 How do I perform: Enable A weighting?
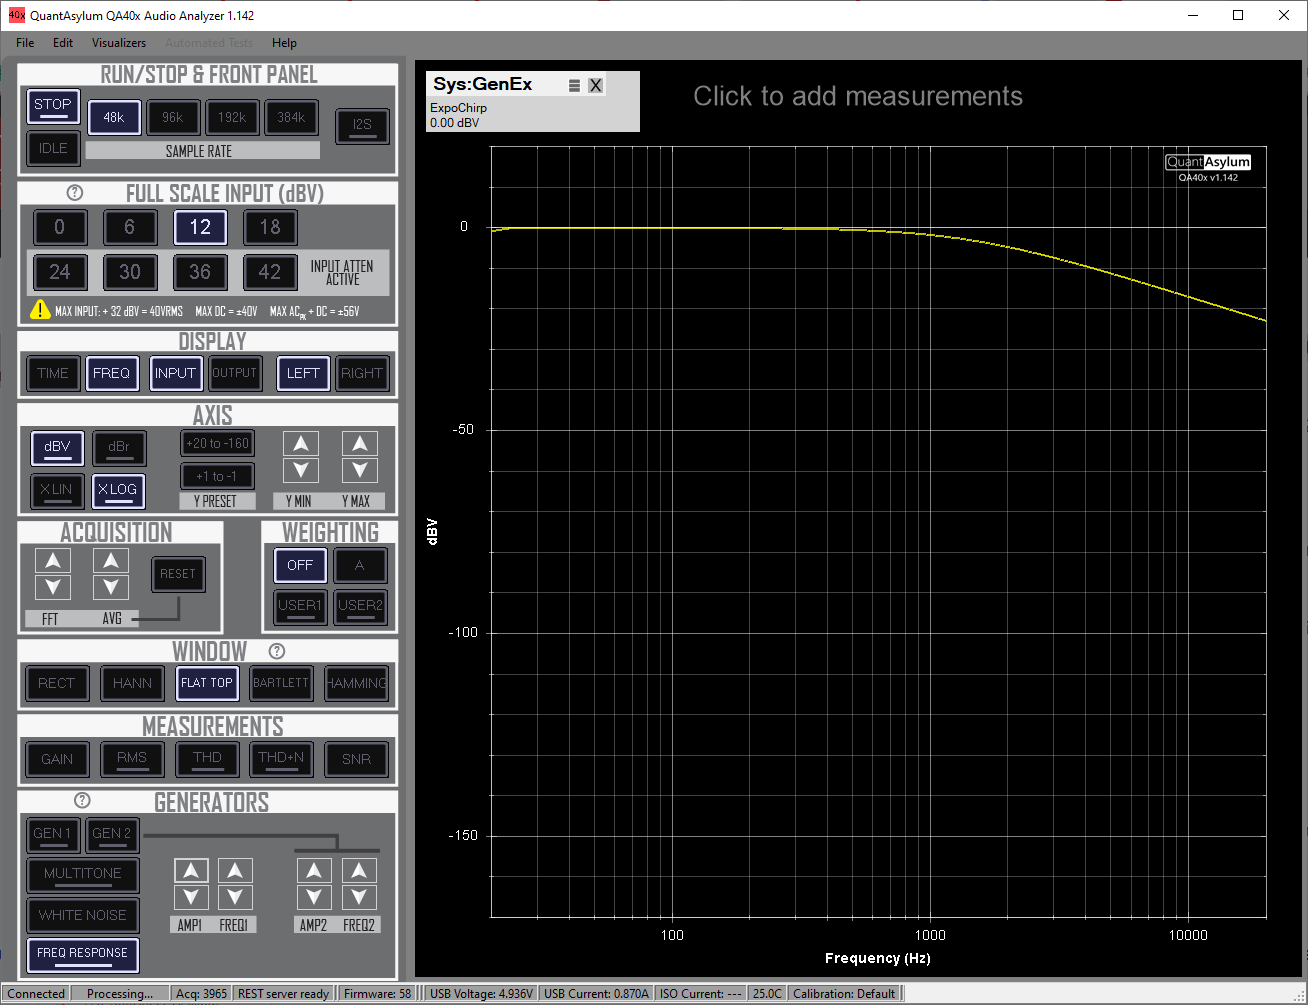pos(360,566)
